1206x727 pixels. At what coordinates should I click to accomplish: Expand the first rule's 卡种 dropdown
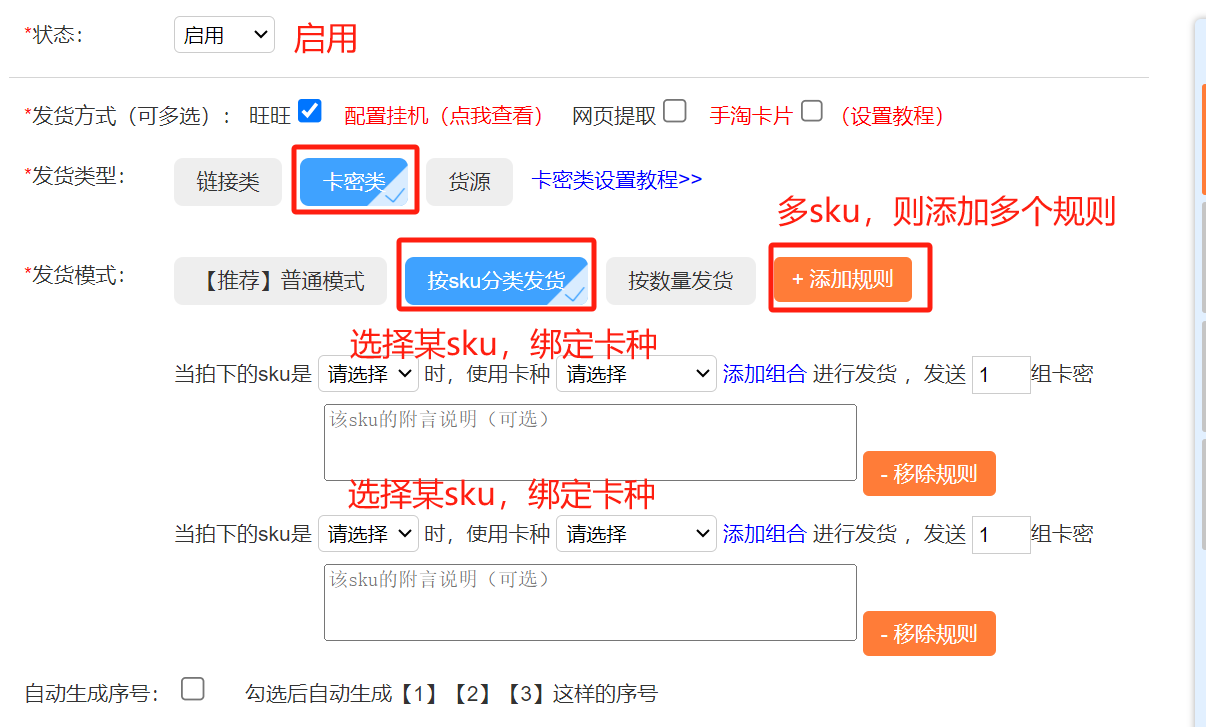tap(636, 374)
